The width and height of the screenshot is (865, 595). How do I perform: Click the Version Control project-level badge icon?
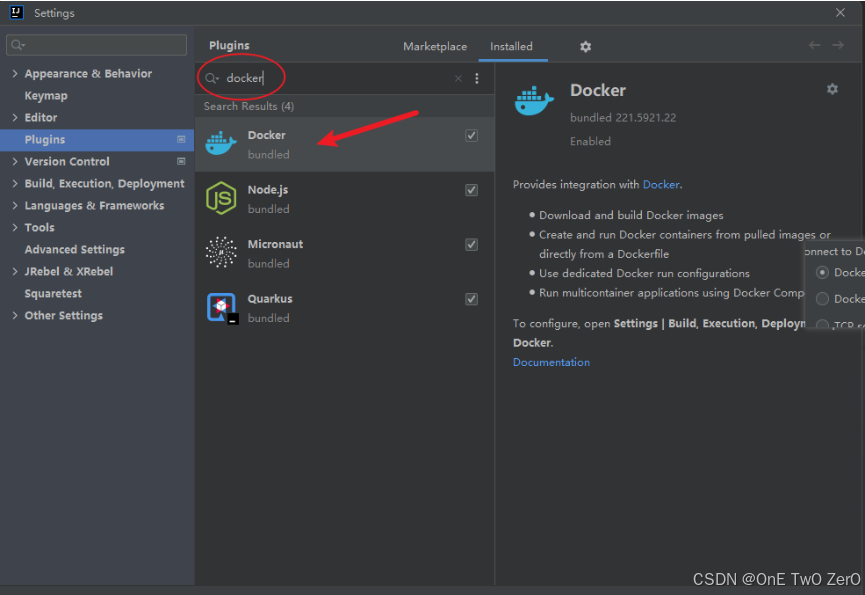[181, 162]
